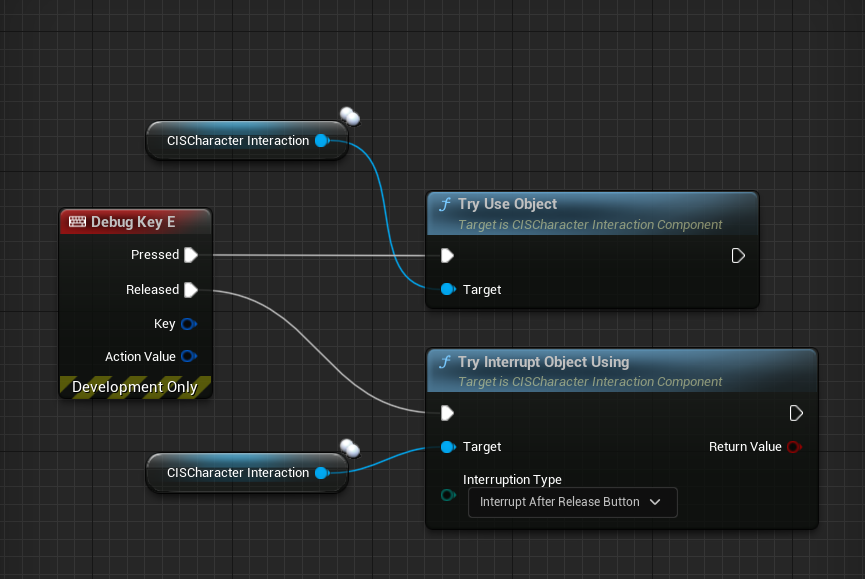Viewport: 865px width, 579px height.
Task: Click output pin of upper CISCharacter Interaction node
Action: pyautogui.click(x=321, y=141)
